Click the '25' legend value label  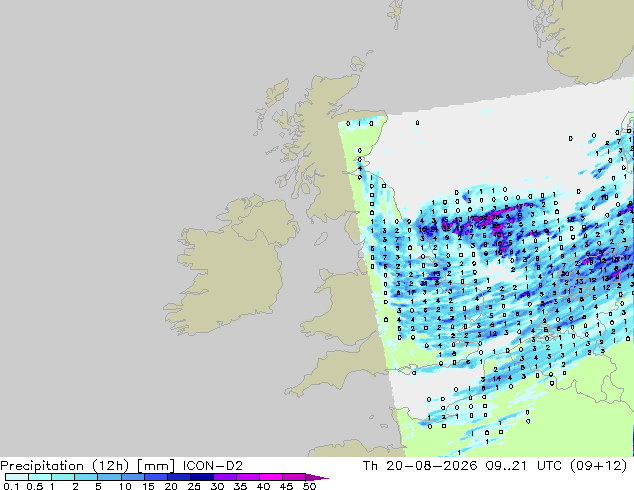click(194, 486)
